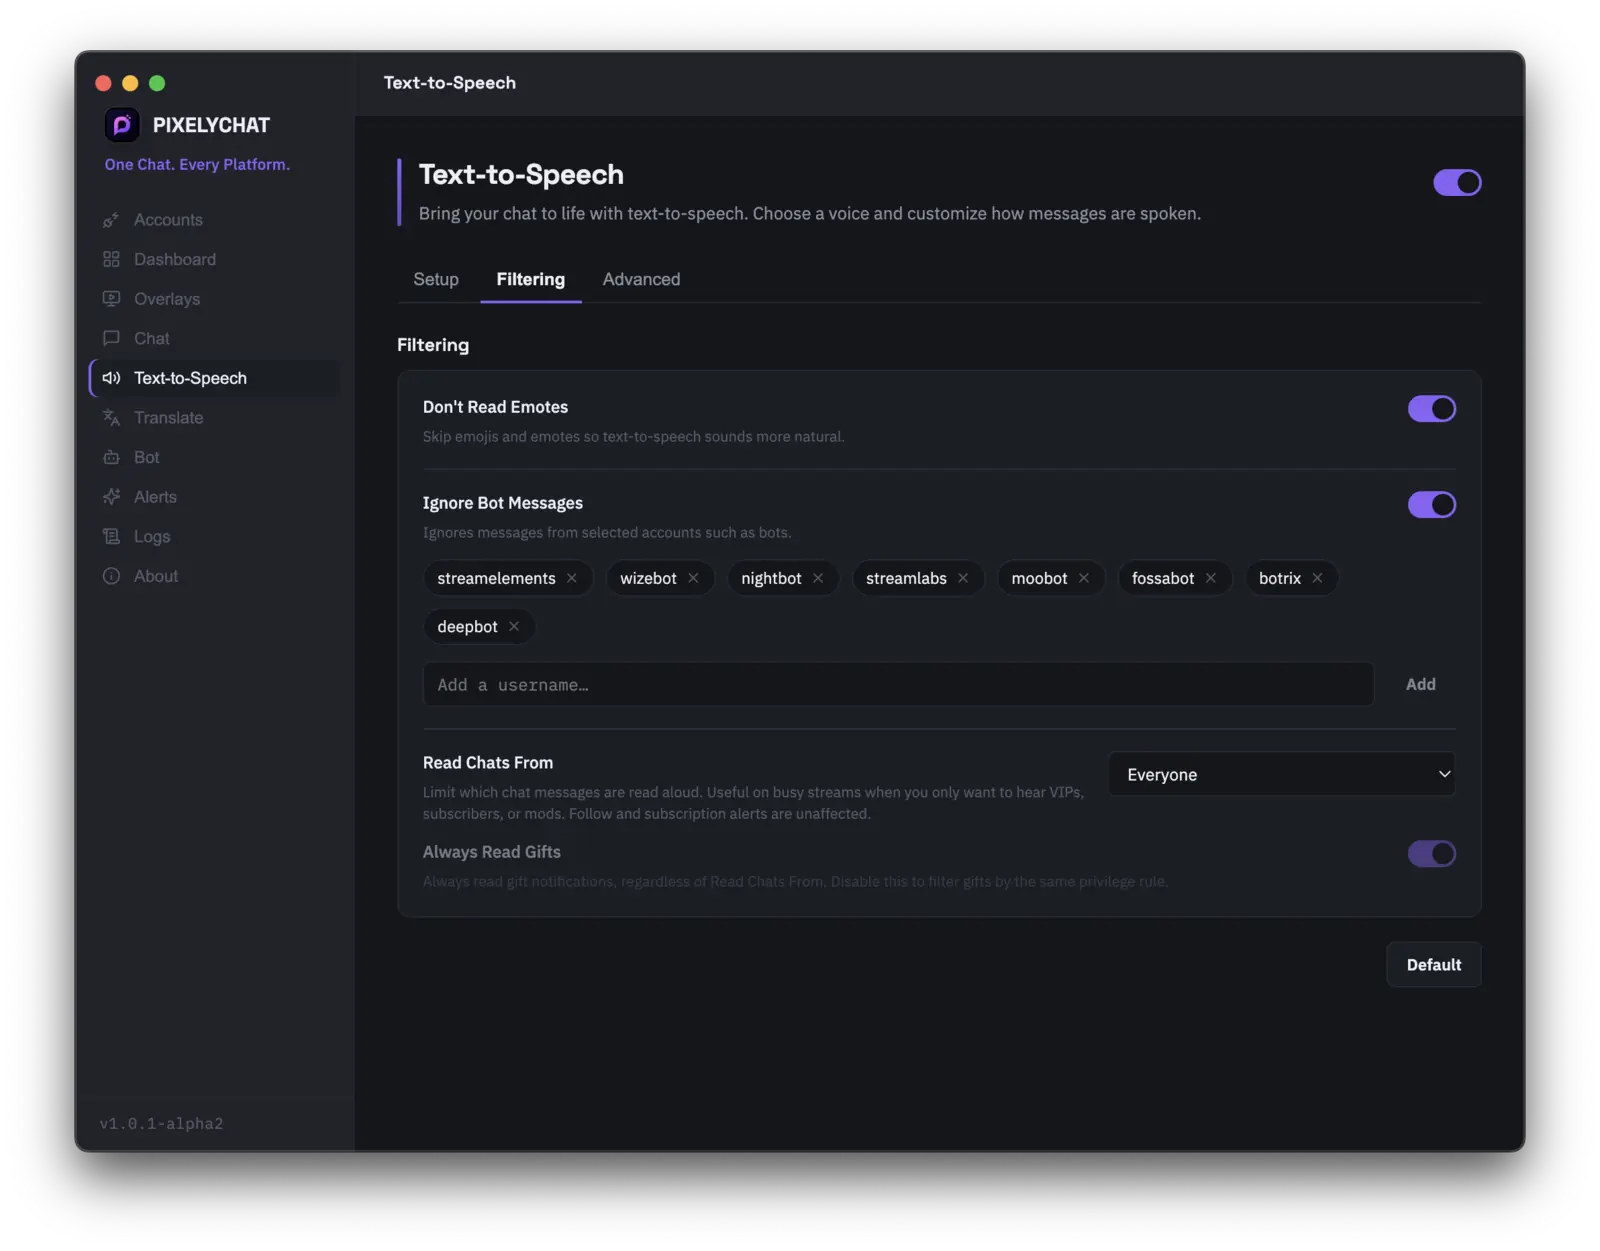Open the About label in sidebar
1600x1251 pixels.
point(156,576)
